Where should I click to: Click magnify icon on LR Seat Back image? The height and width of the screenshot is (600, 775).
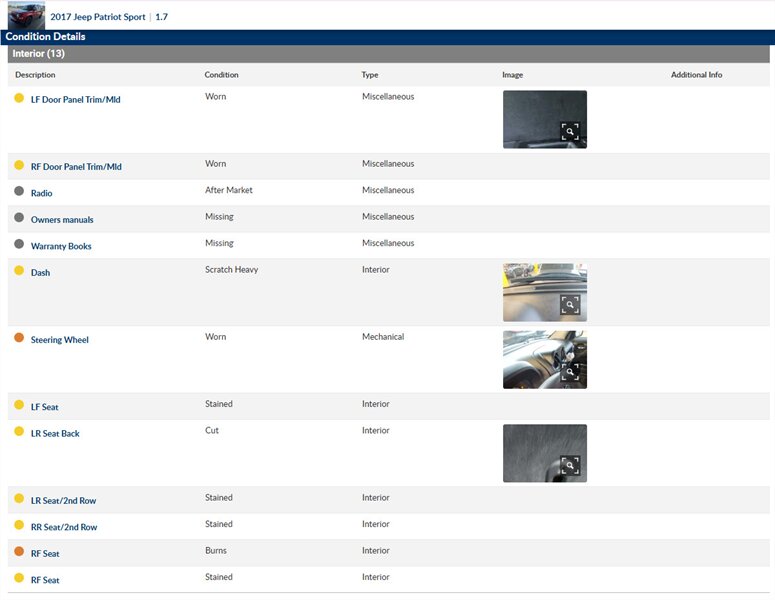(x=569, y=465)
